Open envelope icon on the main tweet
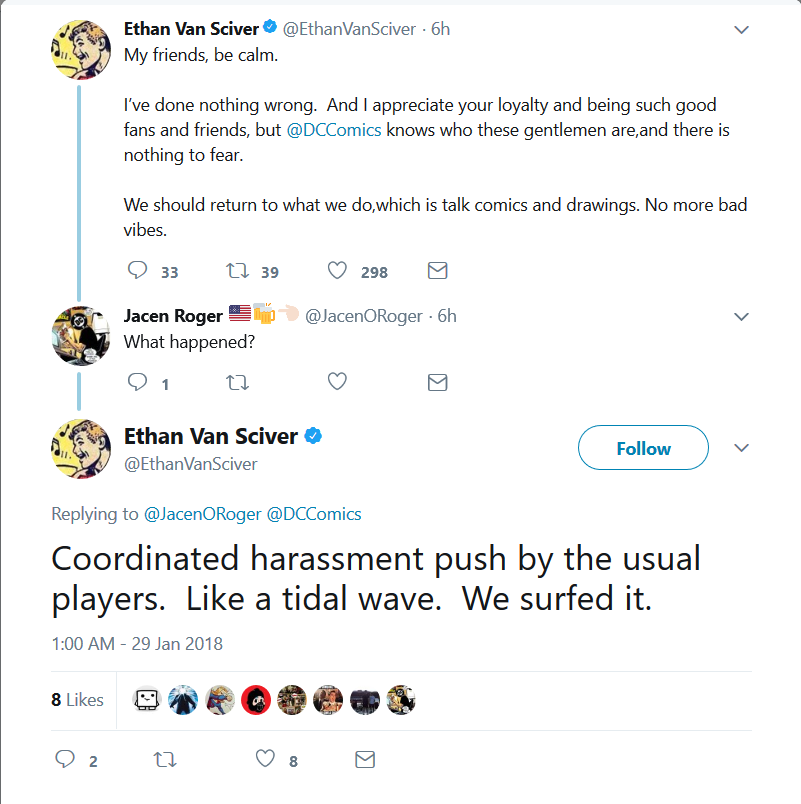 pyautogui.click(x=365, y=759)
